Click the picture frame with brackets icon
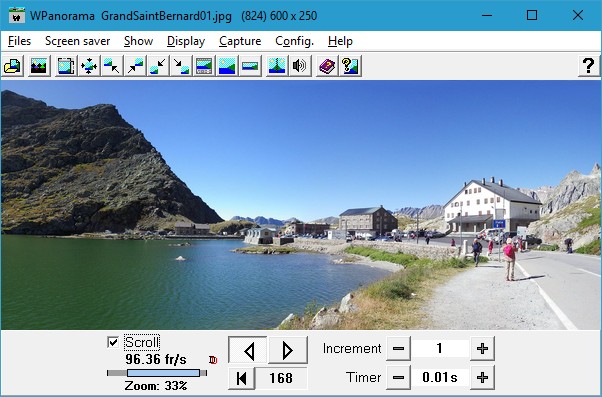This screenshot has height=397, width=602. (x=66, y=66)
